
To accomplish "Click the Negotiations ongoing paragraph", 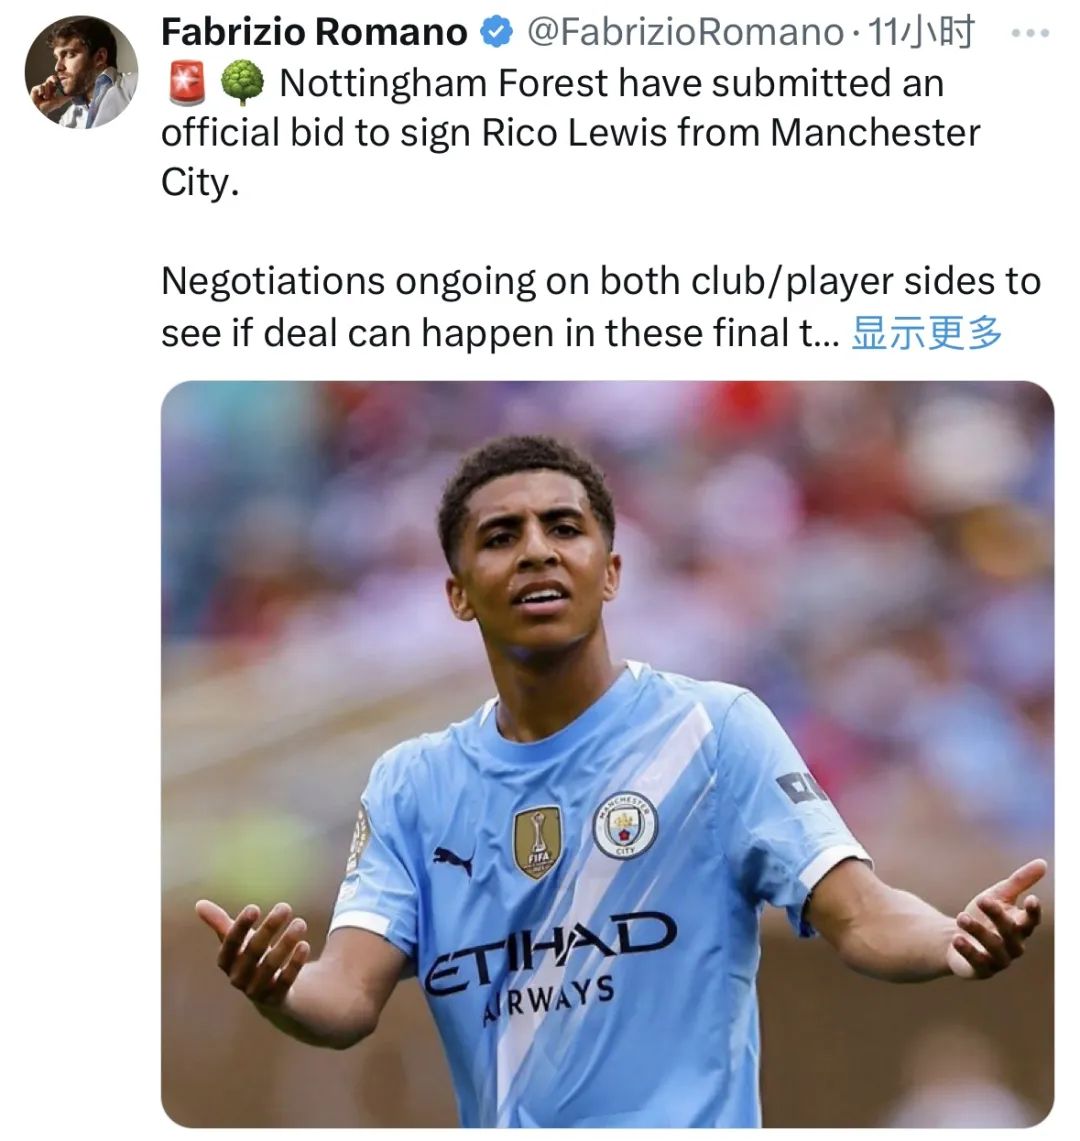I will [x=600, y=307].
